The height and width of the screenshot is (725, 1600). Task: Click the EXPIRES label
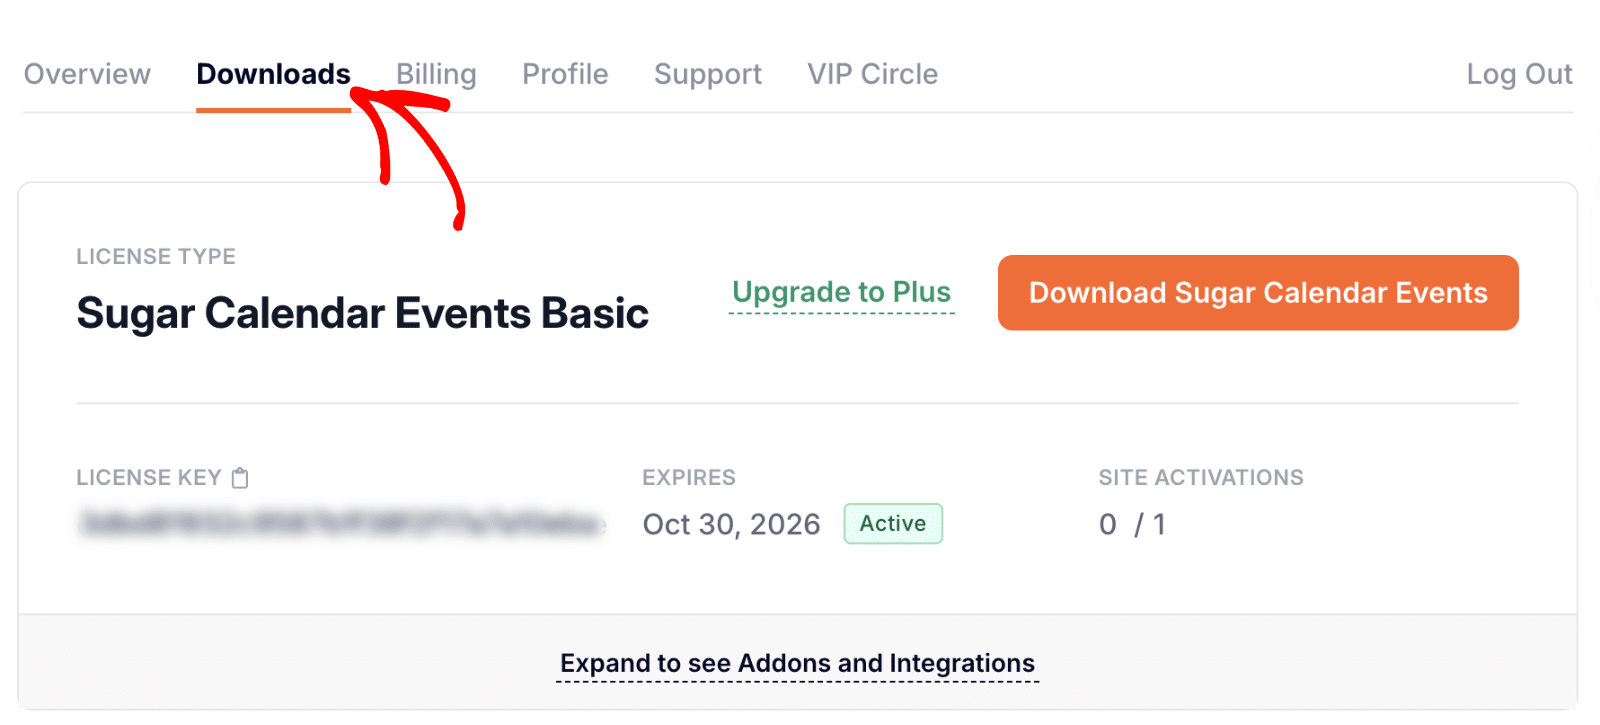click(688, 477)
